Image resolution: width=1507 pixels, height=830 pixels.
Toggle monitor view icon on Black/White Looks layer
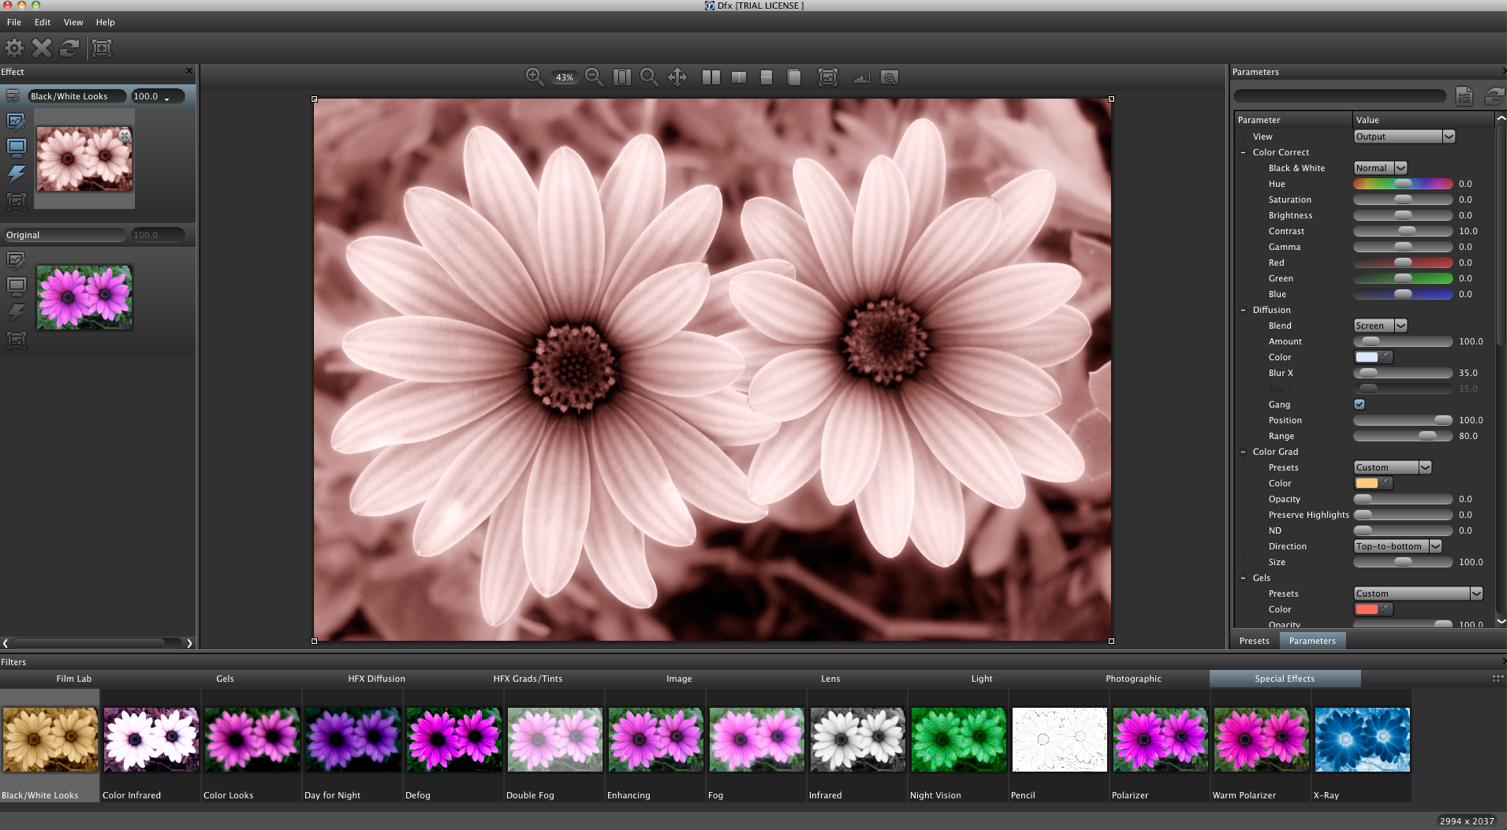click(16, 147)
